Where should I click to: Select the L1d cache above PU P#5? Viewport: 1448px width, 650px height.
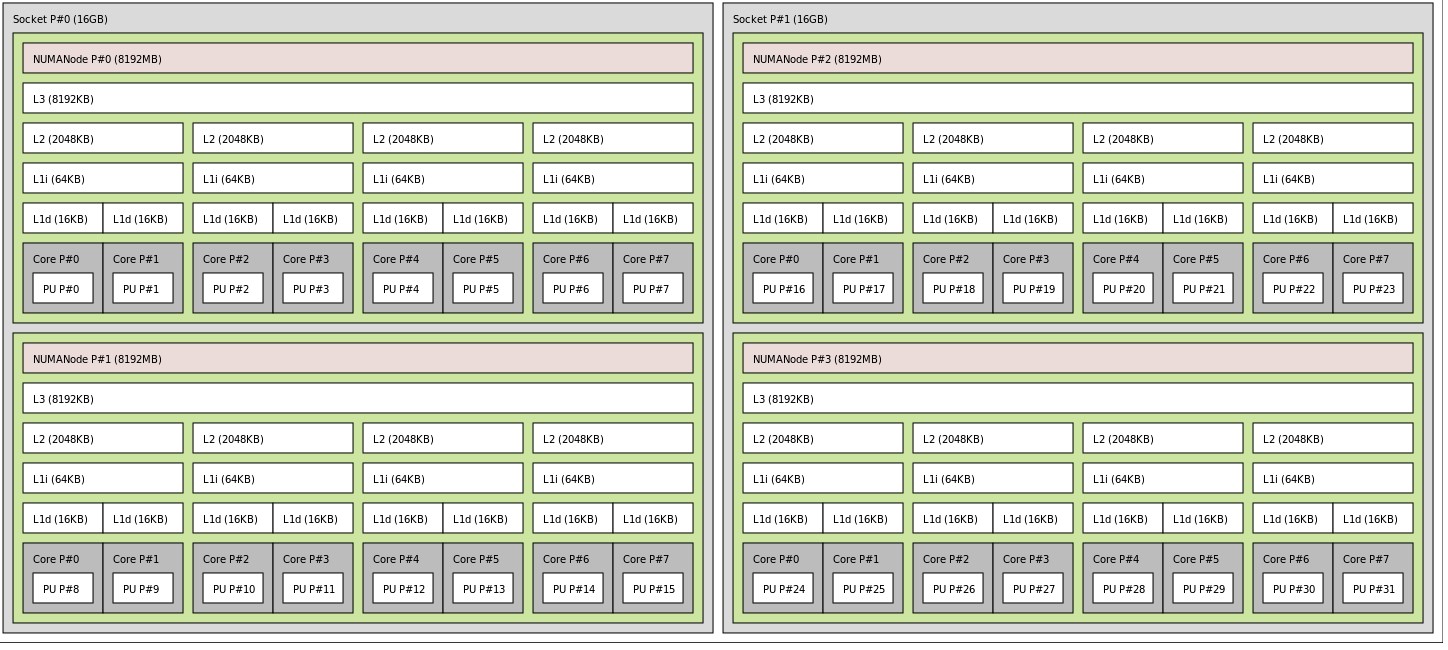tap(483, 218)
